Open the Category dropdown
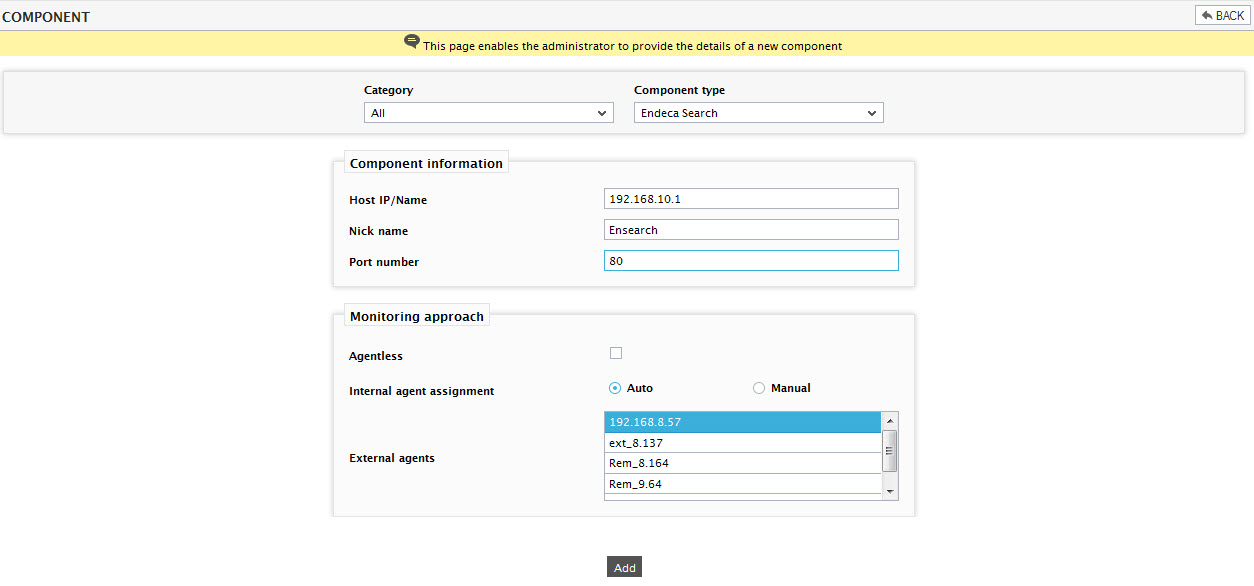Screen dimensions: 1254x586 pos(488,113)
